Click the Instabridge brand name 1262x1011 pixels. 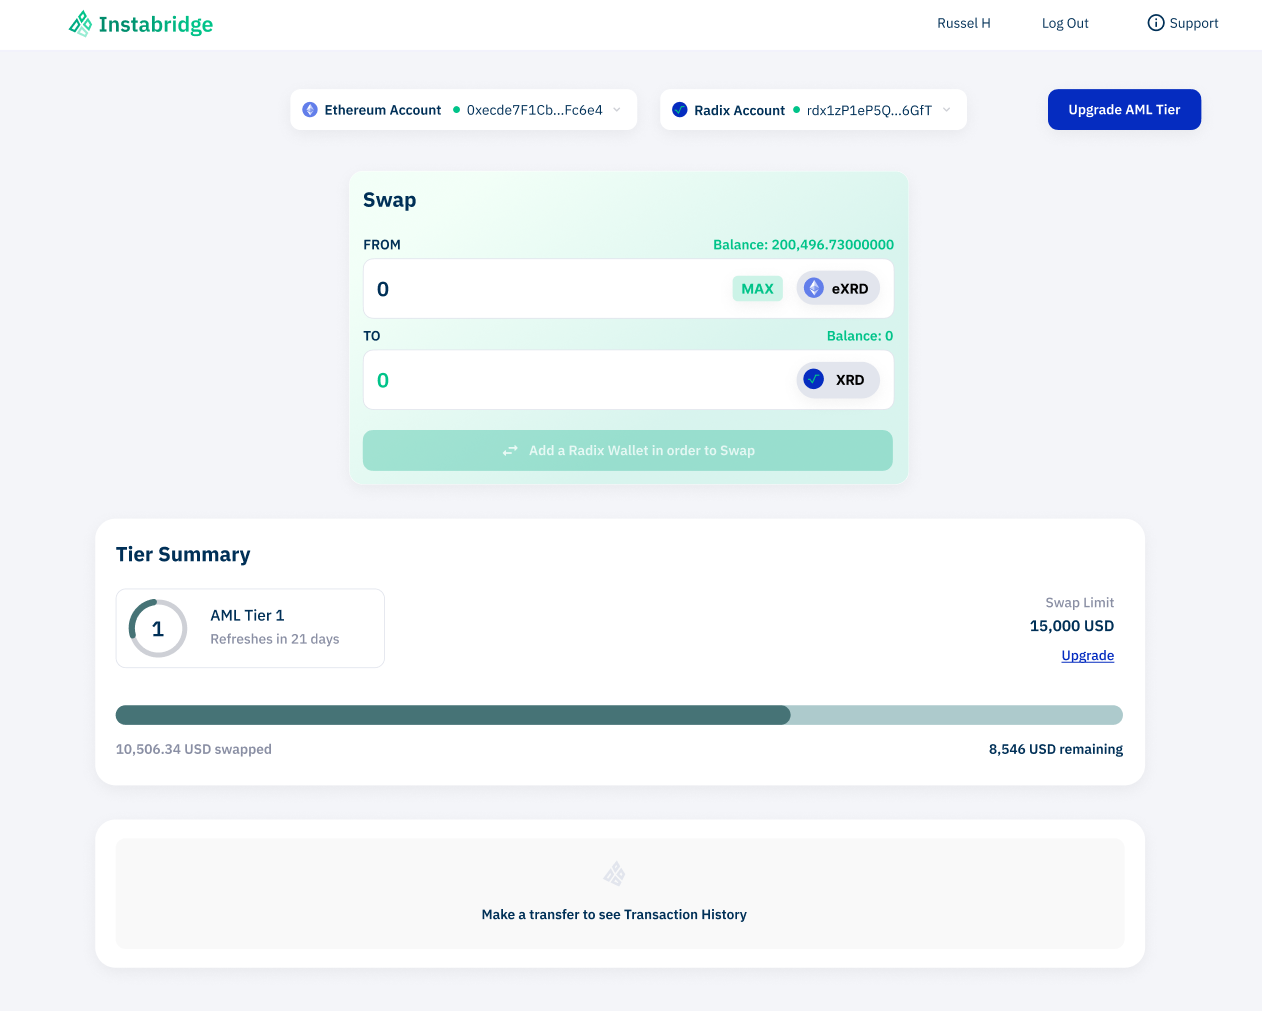coord(156,24)
